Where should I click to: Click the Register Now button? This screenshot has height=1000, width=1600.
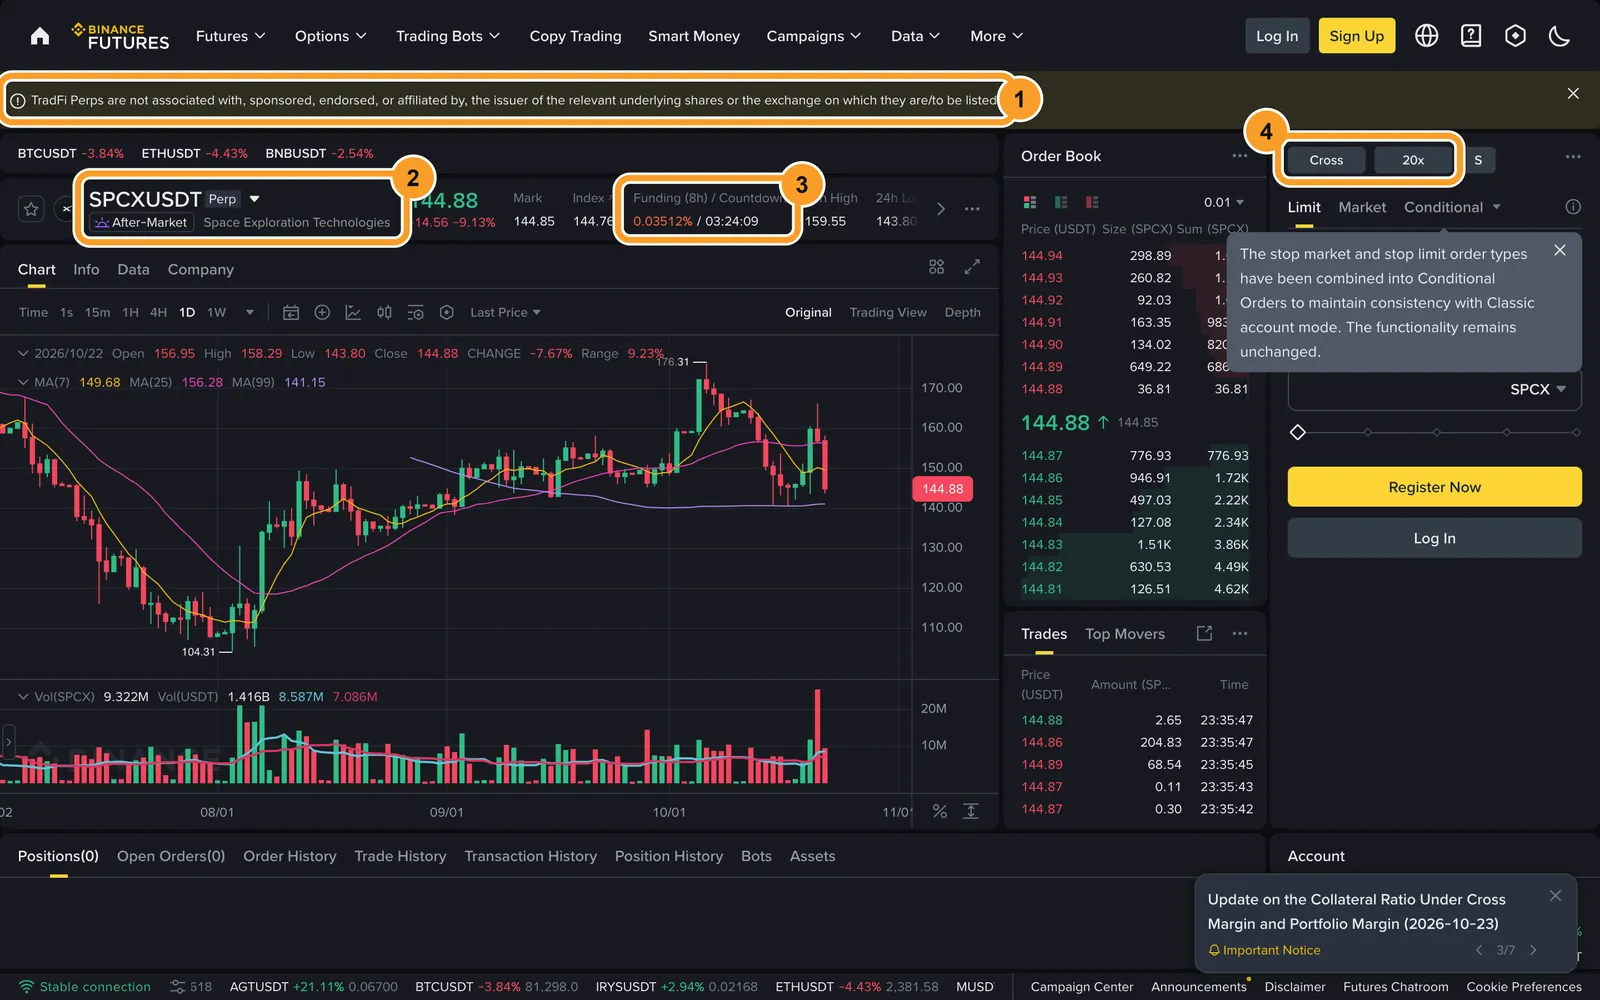coord(1434,487)
